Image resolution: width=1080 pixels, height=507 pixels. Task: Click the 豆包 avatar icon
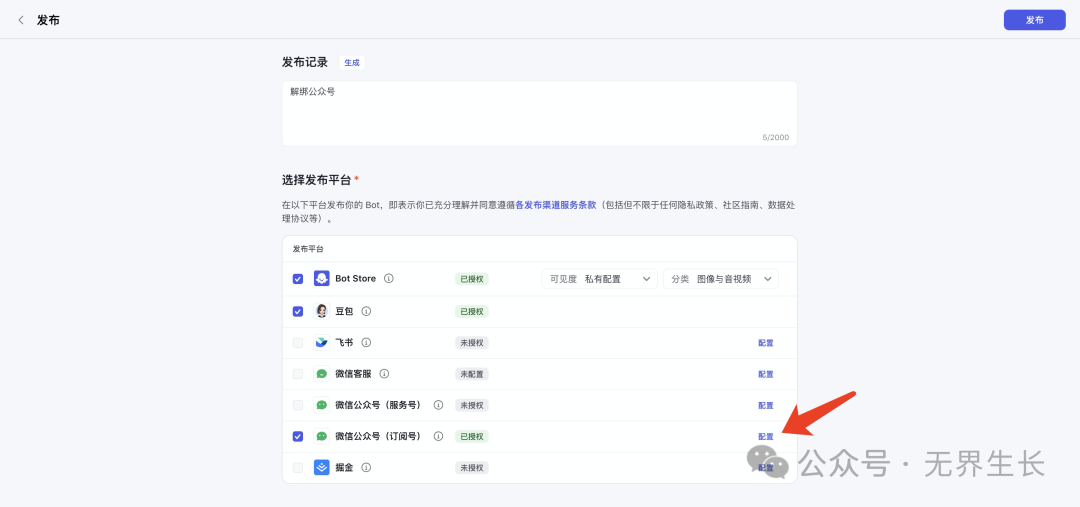coord(322,311)
